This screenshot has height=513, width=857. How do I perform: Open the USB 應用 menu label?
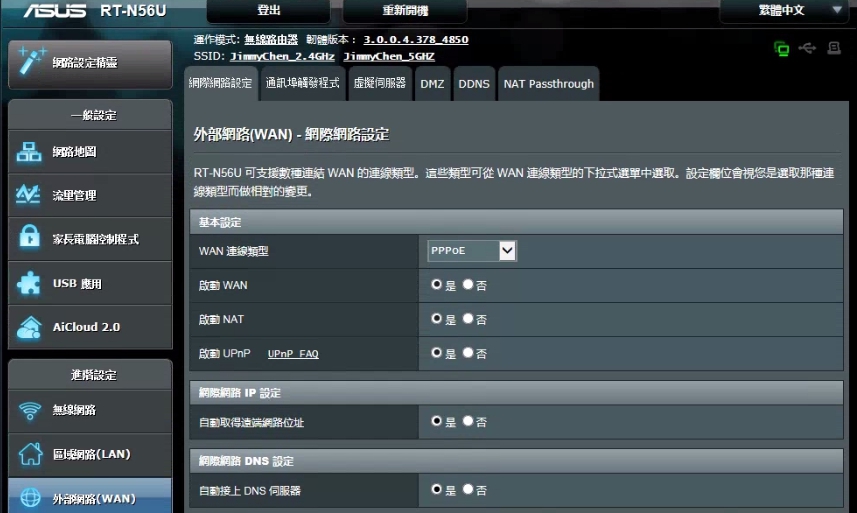click(x=77, y=284)
